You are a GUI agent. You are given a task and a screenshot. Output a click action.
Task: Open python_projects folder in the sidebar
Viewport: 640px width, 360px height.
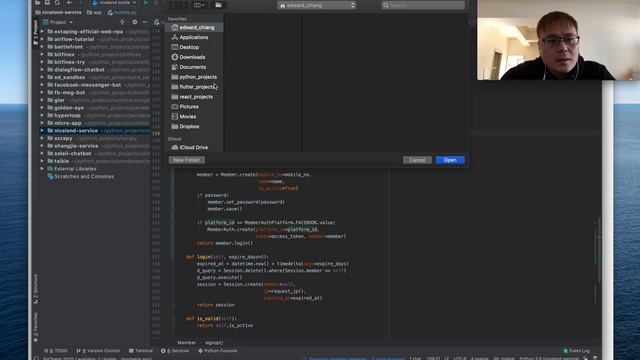198,77
